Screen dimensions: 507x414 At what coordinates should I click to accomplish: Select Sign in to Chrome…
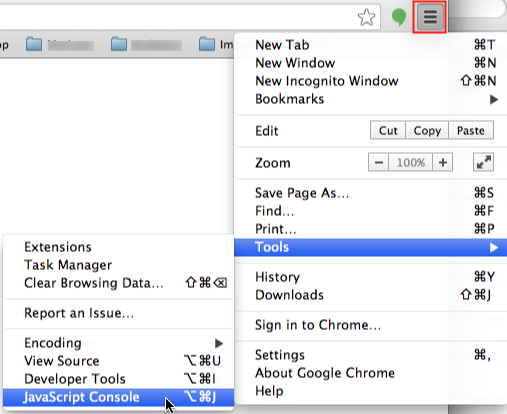coord(371,325)
